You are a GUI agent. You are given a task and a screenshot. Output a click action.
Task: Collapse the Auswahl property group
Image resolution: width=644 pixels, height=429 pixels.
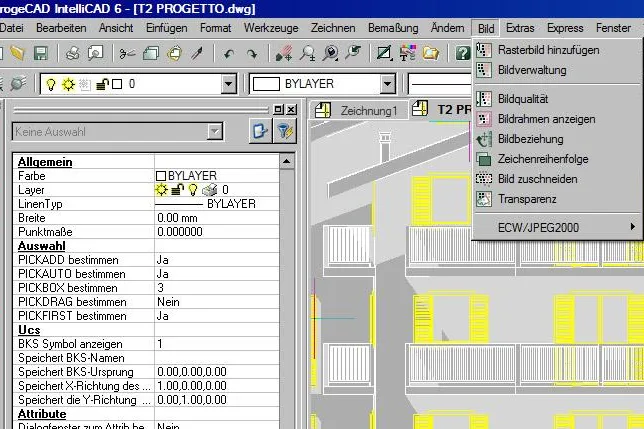tap(41, 246)
